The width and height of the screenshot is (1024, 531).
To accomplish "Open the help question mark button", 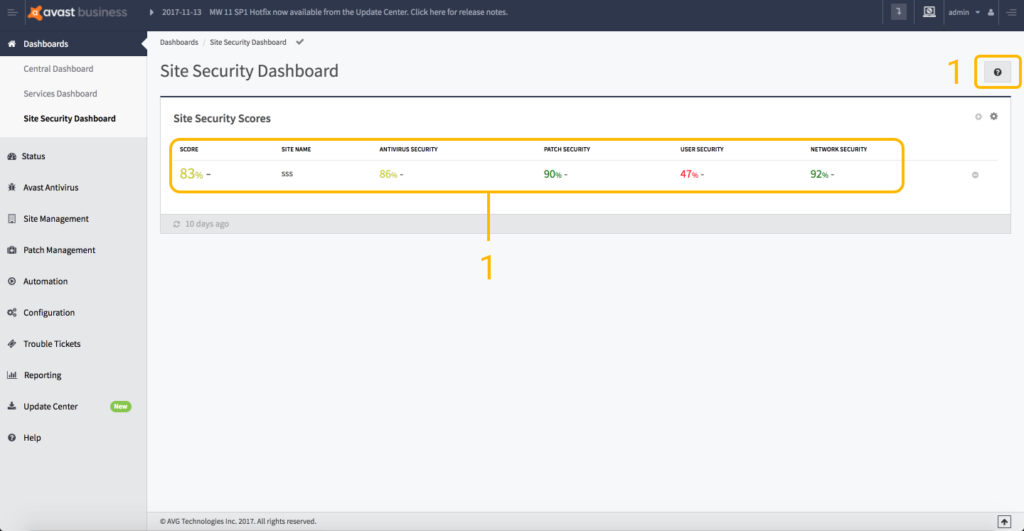I will pyautogui.click(x=997, y=72).
